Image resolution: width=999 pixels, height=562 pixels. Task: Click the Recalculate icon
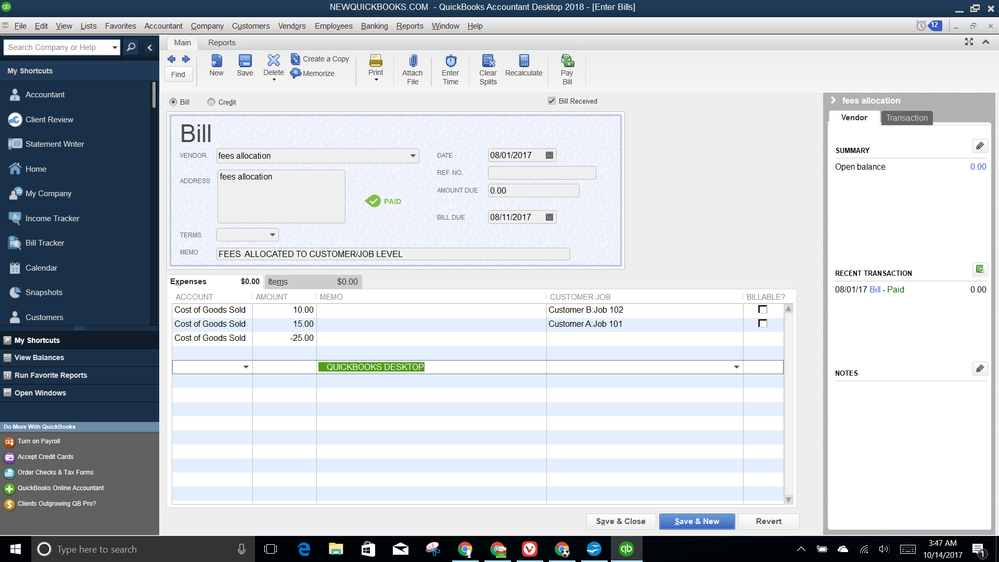pyautogui.click(x=524, y=61)
